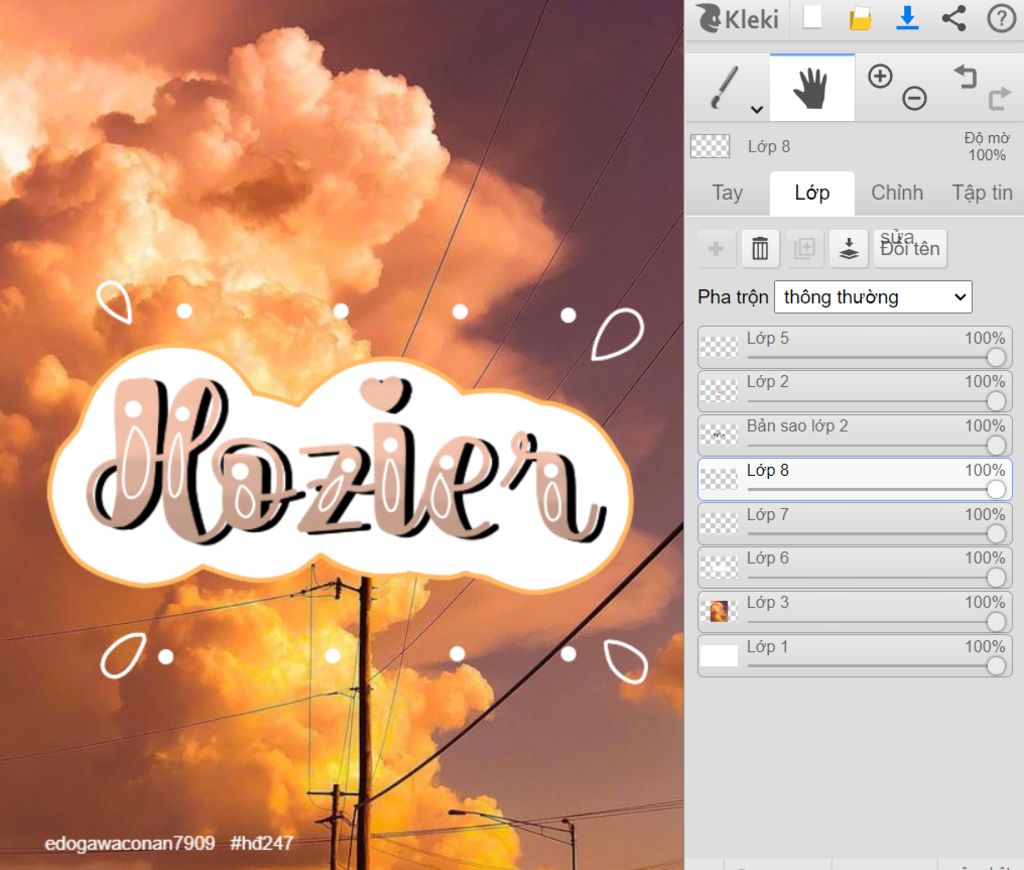Select the brush tool
1024x870 pixels.
[x=724, y=88]
